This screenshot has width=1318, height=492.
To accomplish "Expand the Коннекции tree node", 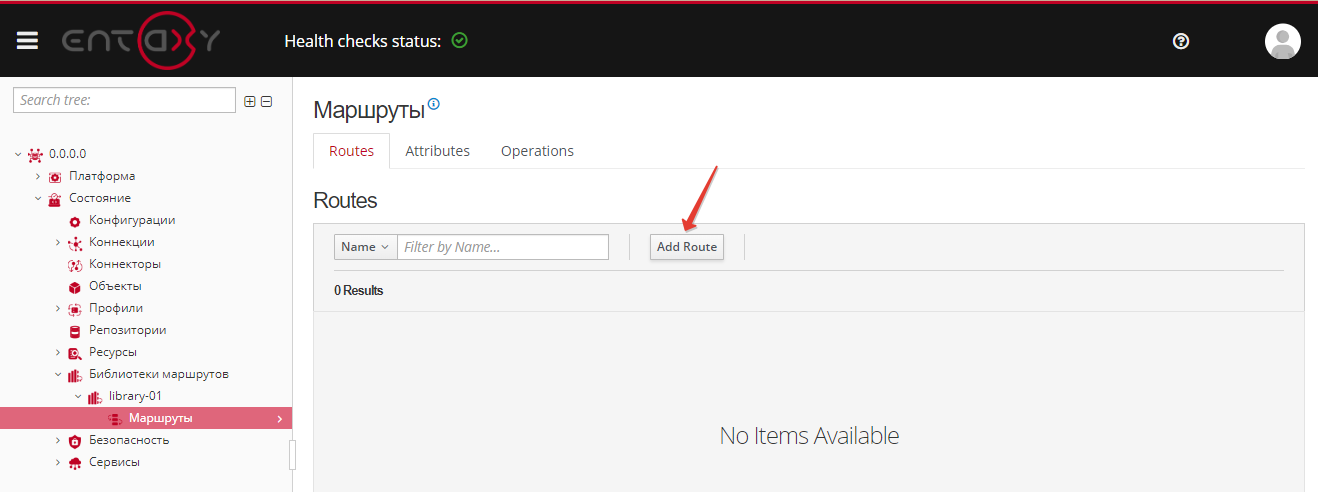I will (x=58, y=242).
